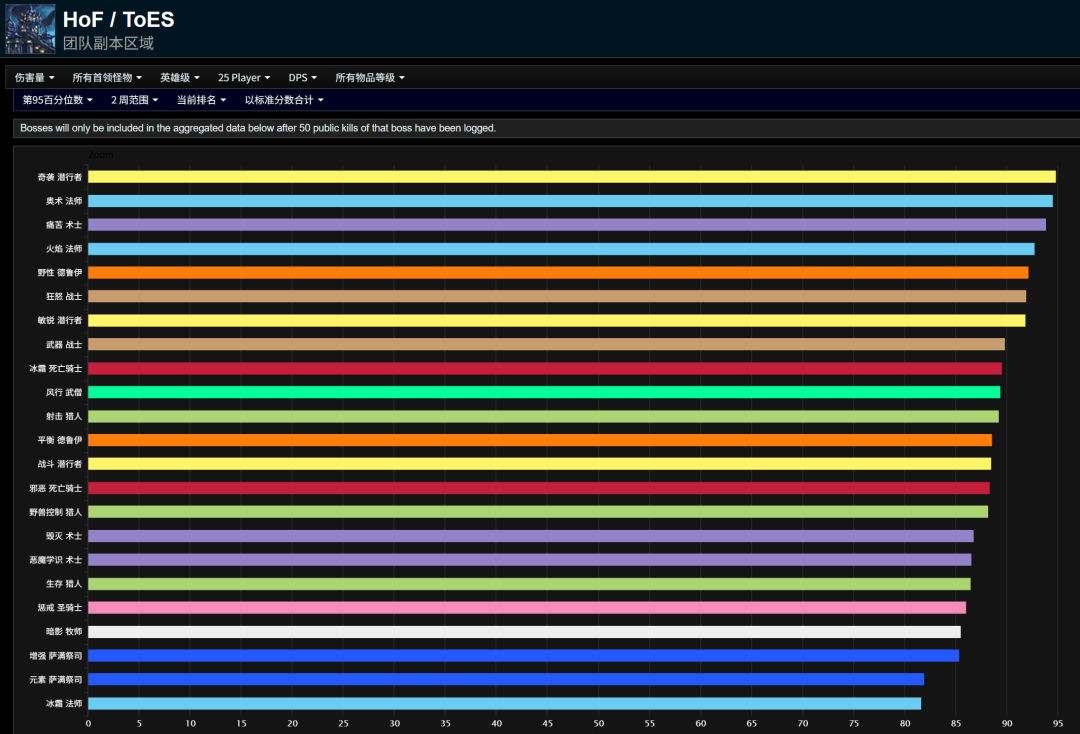Click the 冰霜 死亡骑士 axis label

click(55, 368)
